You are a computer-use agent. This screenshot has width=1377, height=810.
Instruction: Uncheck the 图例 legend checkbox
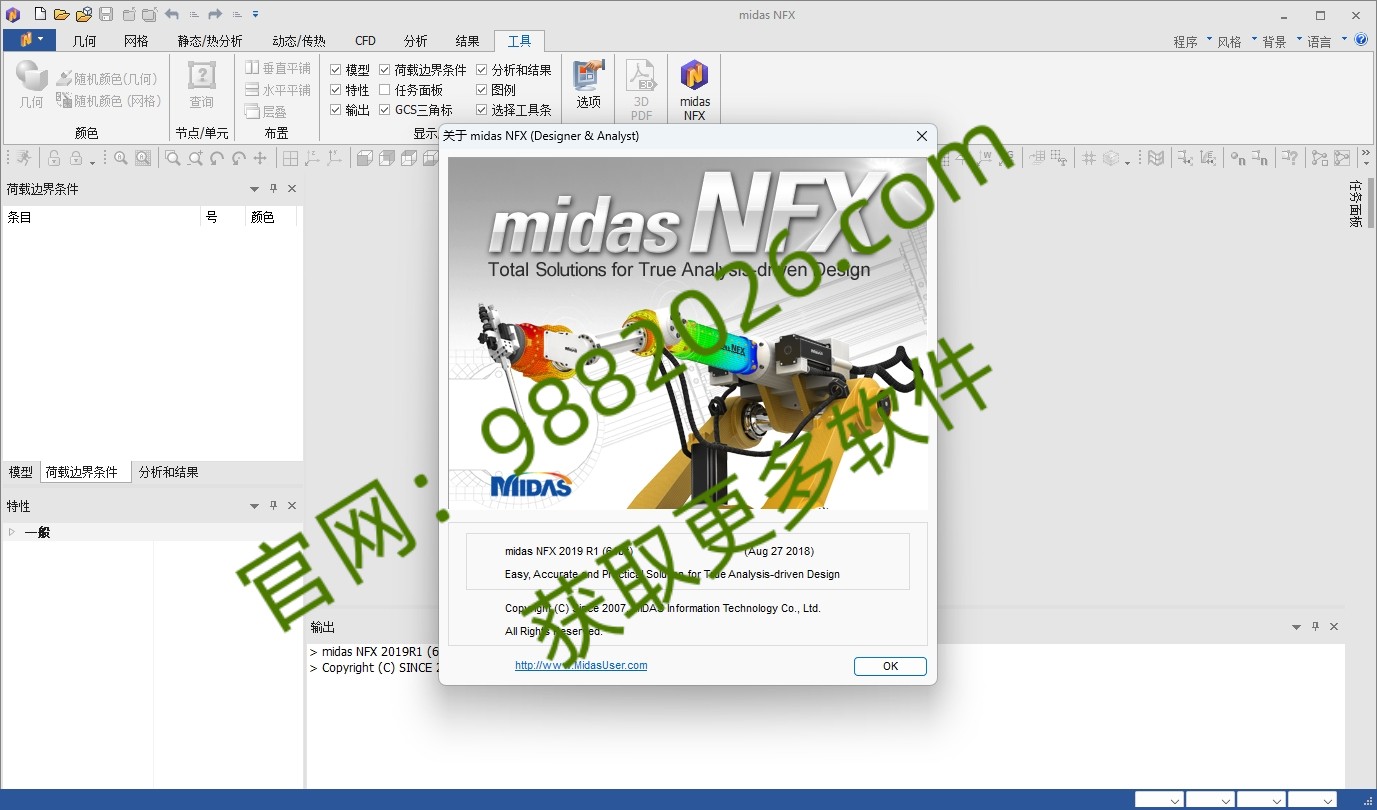482,90
